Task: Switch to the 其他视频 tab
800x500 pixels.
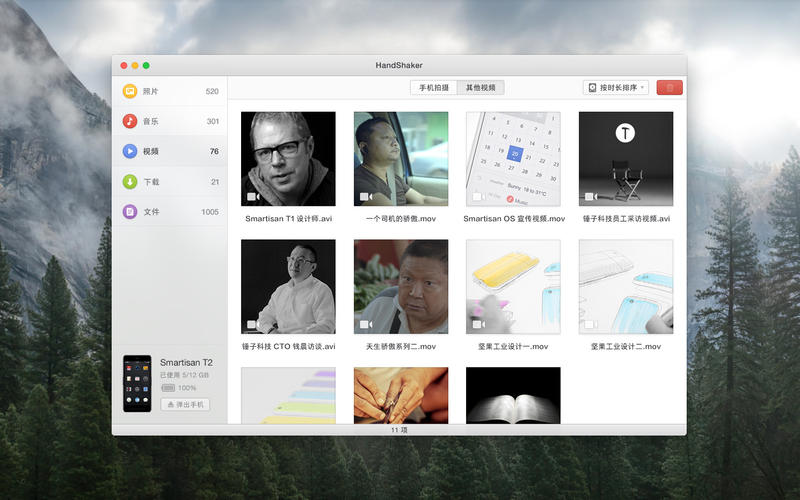Action: click(x=481, y=88)
